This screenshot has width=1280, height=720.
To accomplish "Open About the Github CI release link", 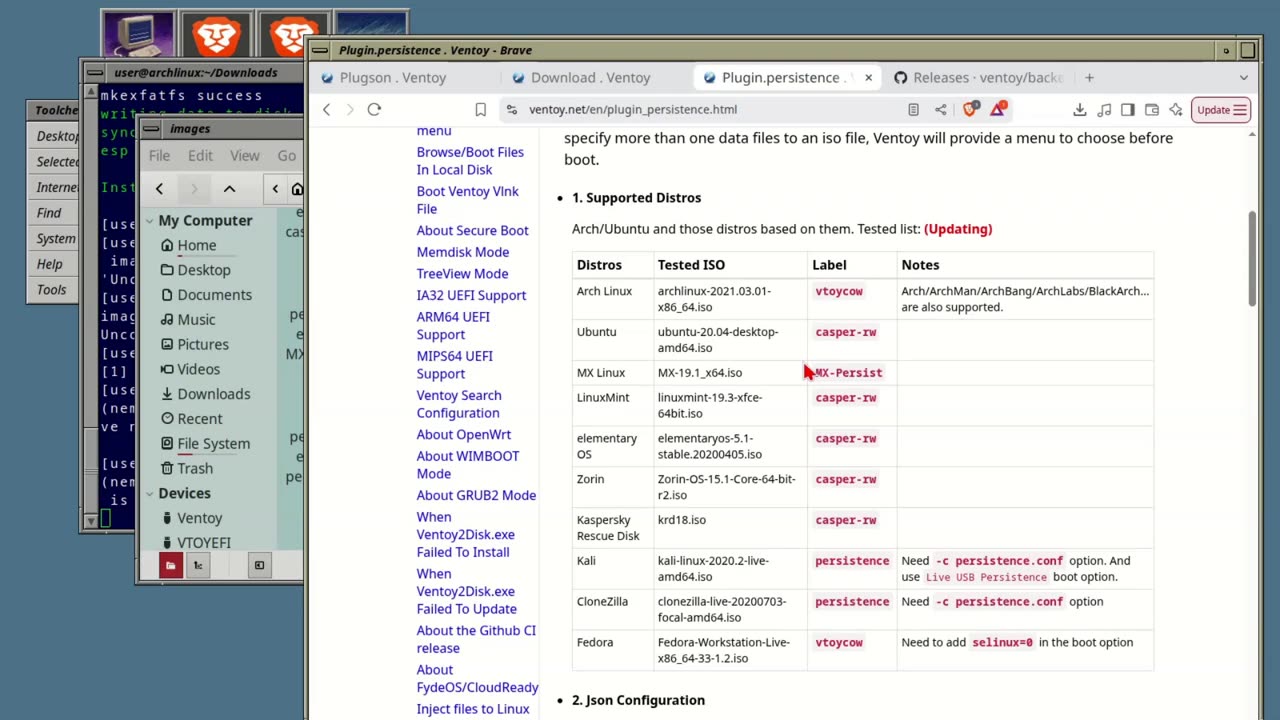I will [x=476, y=639].
